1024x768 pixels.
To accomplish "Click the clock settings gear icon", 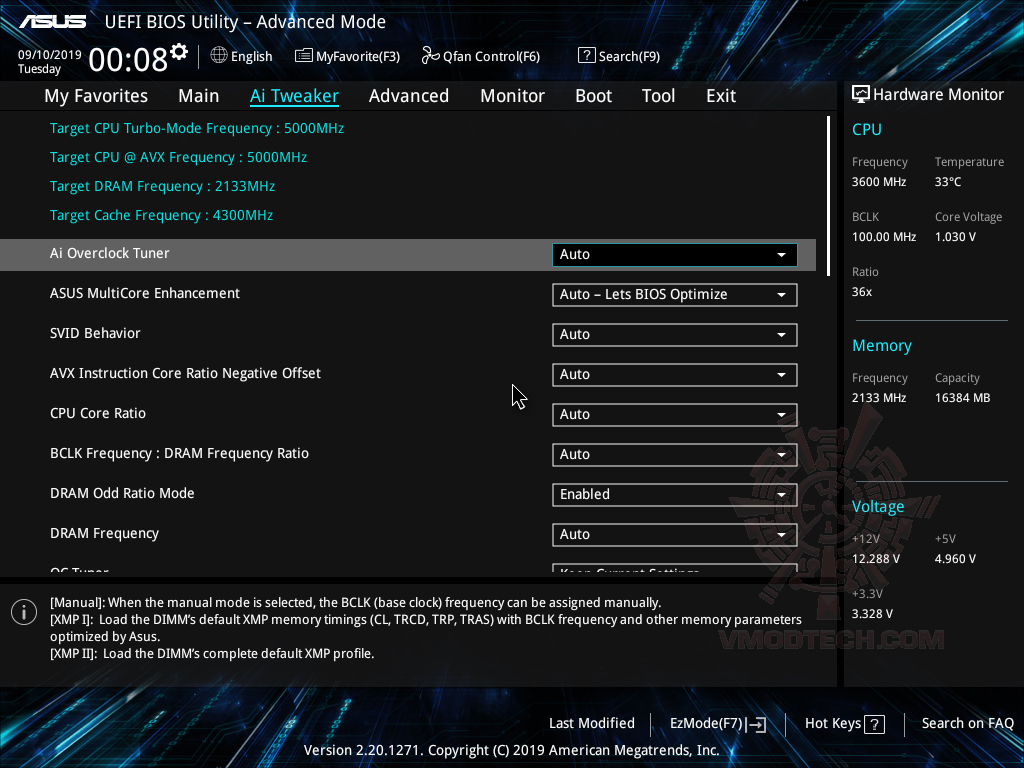I will click(178, 50).
